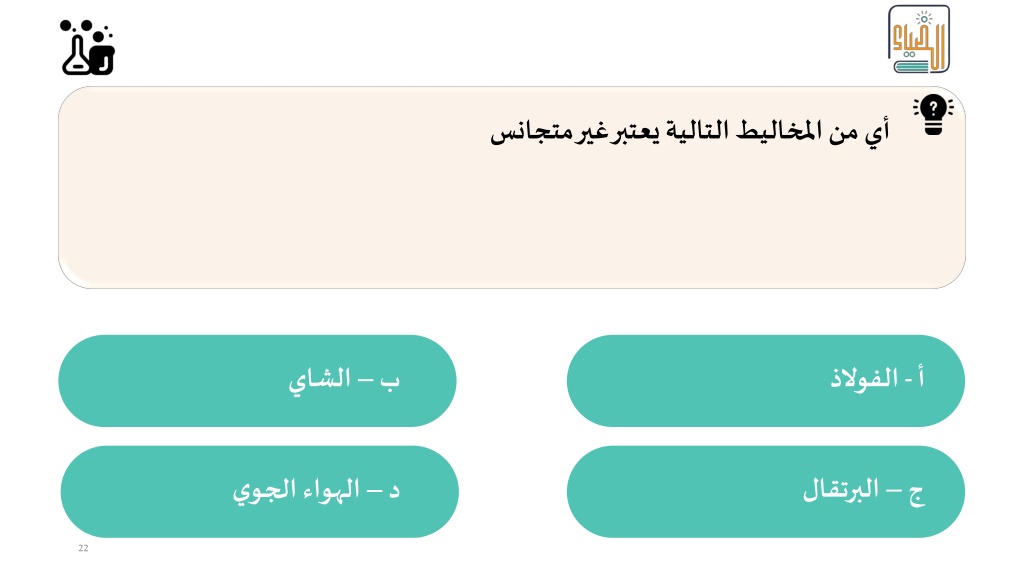Click the question mark inside the lightbulb
This screenshot has height=576, width=1024.
coord(933,108)
